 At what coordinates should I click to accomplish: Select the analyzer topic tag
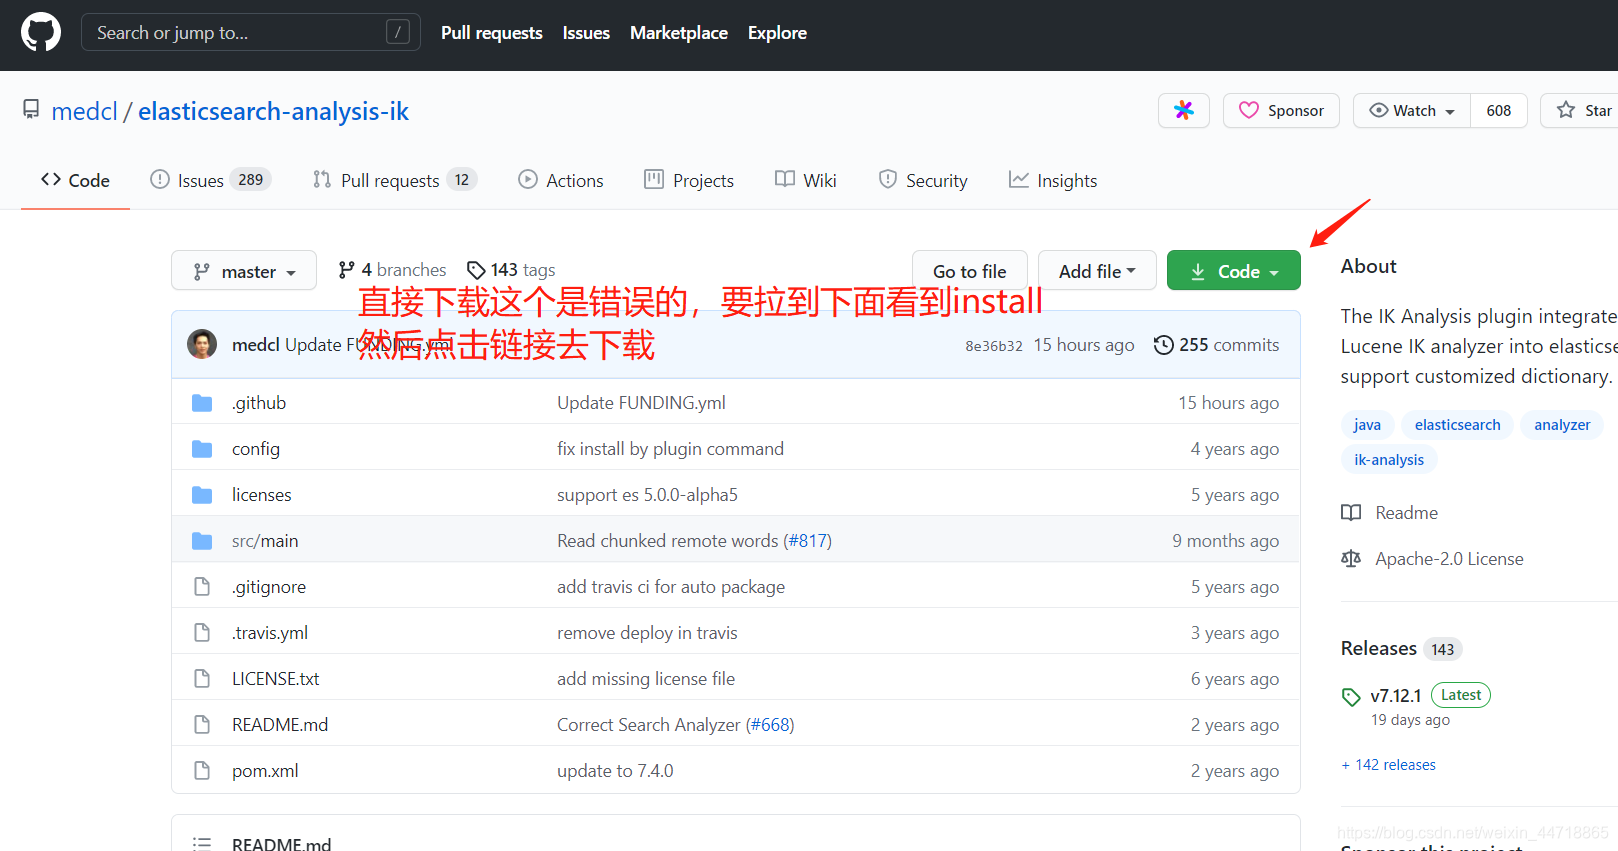[1562, 425]
